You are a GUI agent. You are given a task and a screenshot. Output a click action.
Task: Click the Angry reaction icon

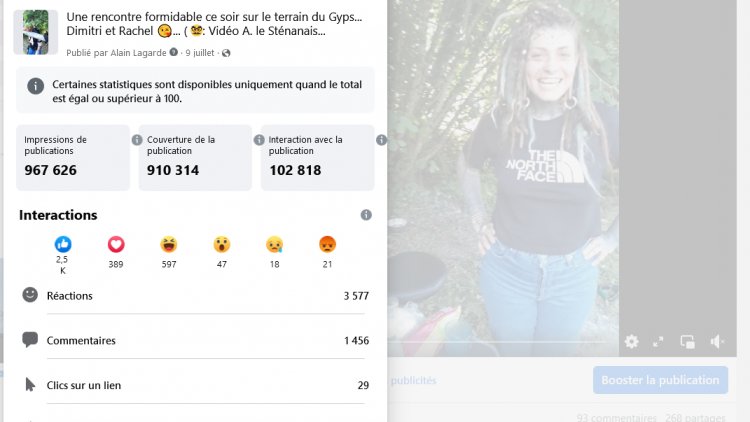point(327,244)
